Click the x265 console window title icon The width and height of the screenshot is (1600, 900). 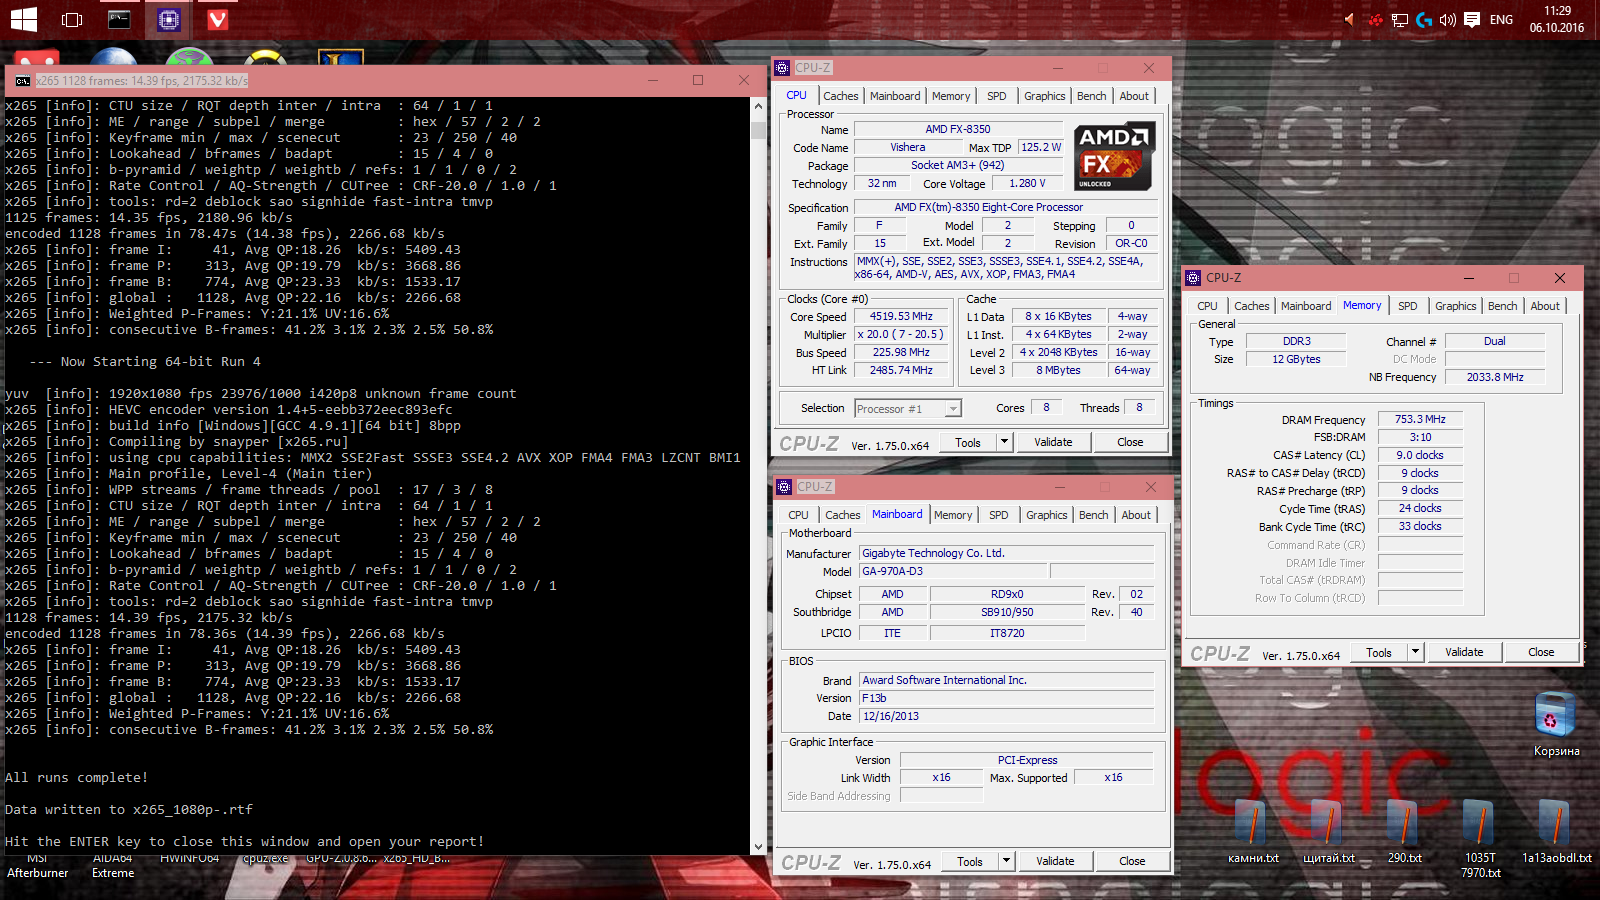[23, 80]
